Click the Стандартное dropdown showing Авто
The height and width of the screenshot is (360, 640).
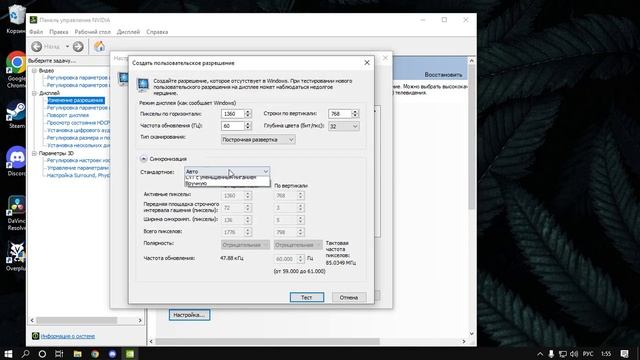pos(227,171)
